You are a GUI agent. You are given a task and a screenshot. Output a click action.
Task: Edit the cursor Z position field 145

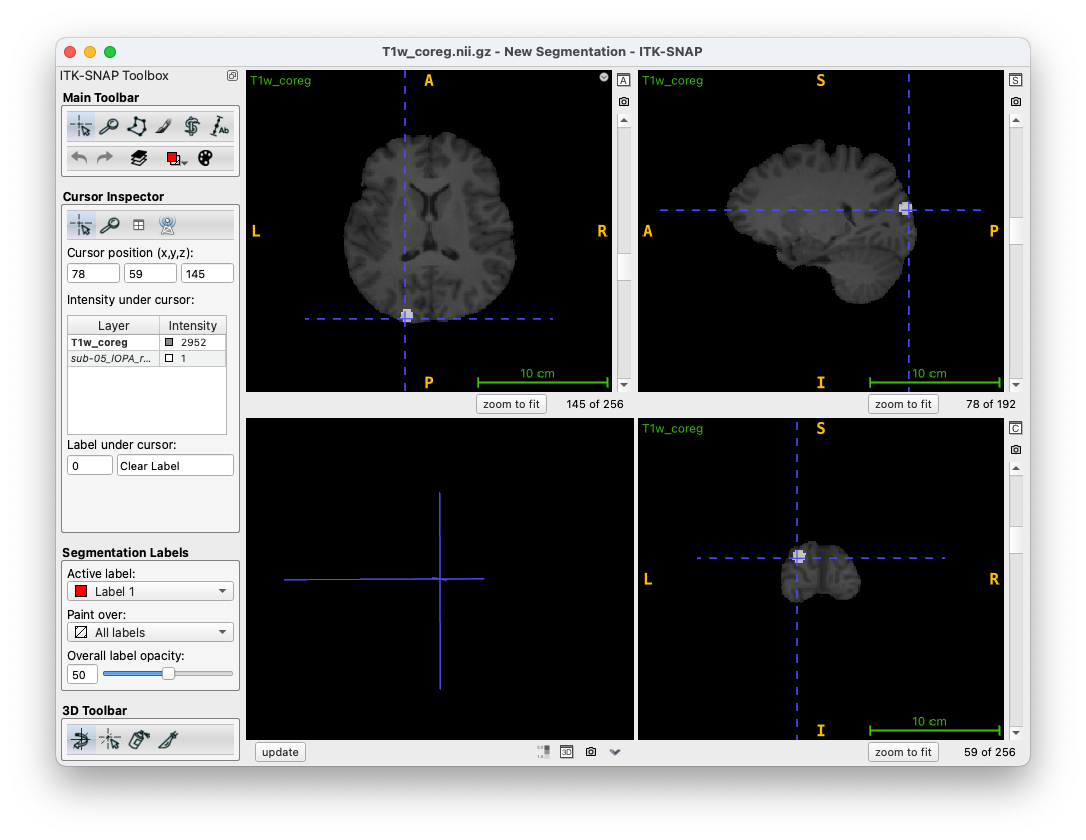(207, 274)
